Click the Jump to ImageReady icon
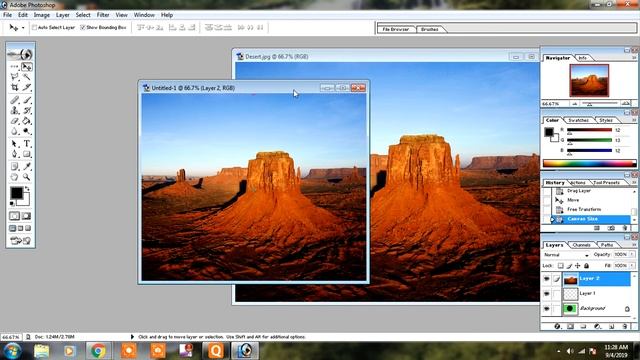The height and width of the screenshot is (360, 640). pyautogui.click(x=20, y=241)
